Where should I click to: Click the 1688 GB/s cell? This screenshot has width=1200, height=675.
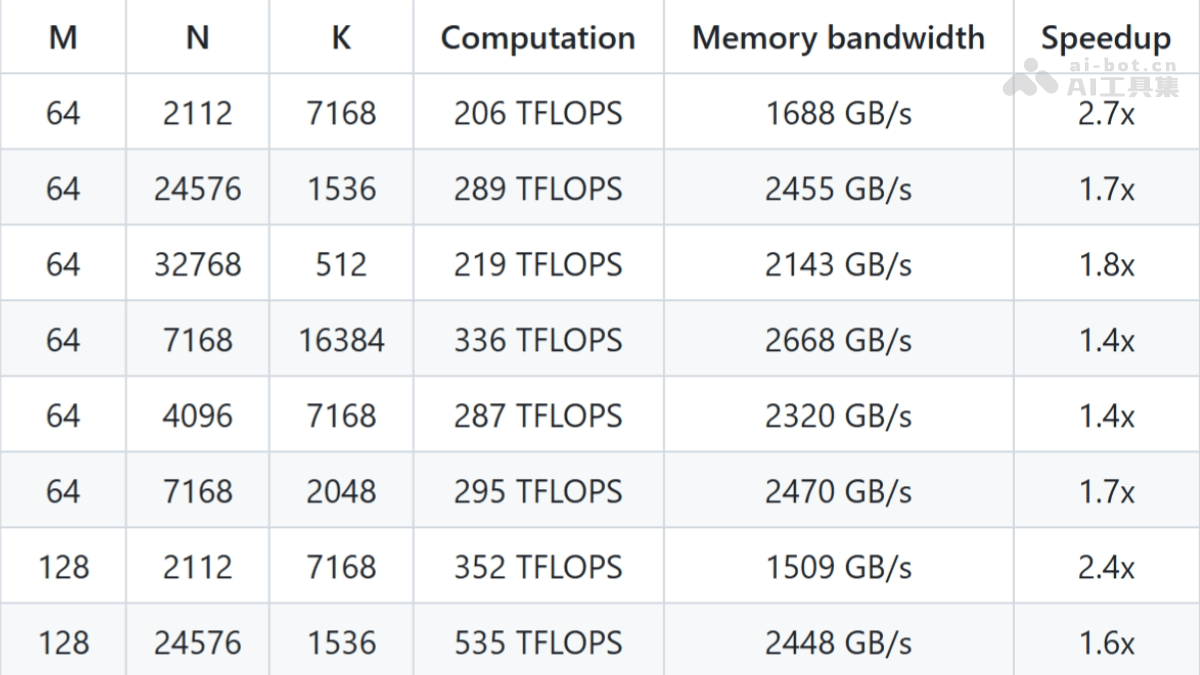click(838, 113)
